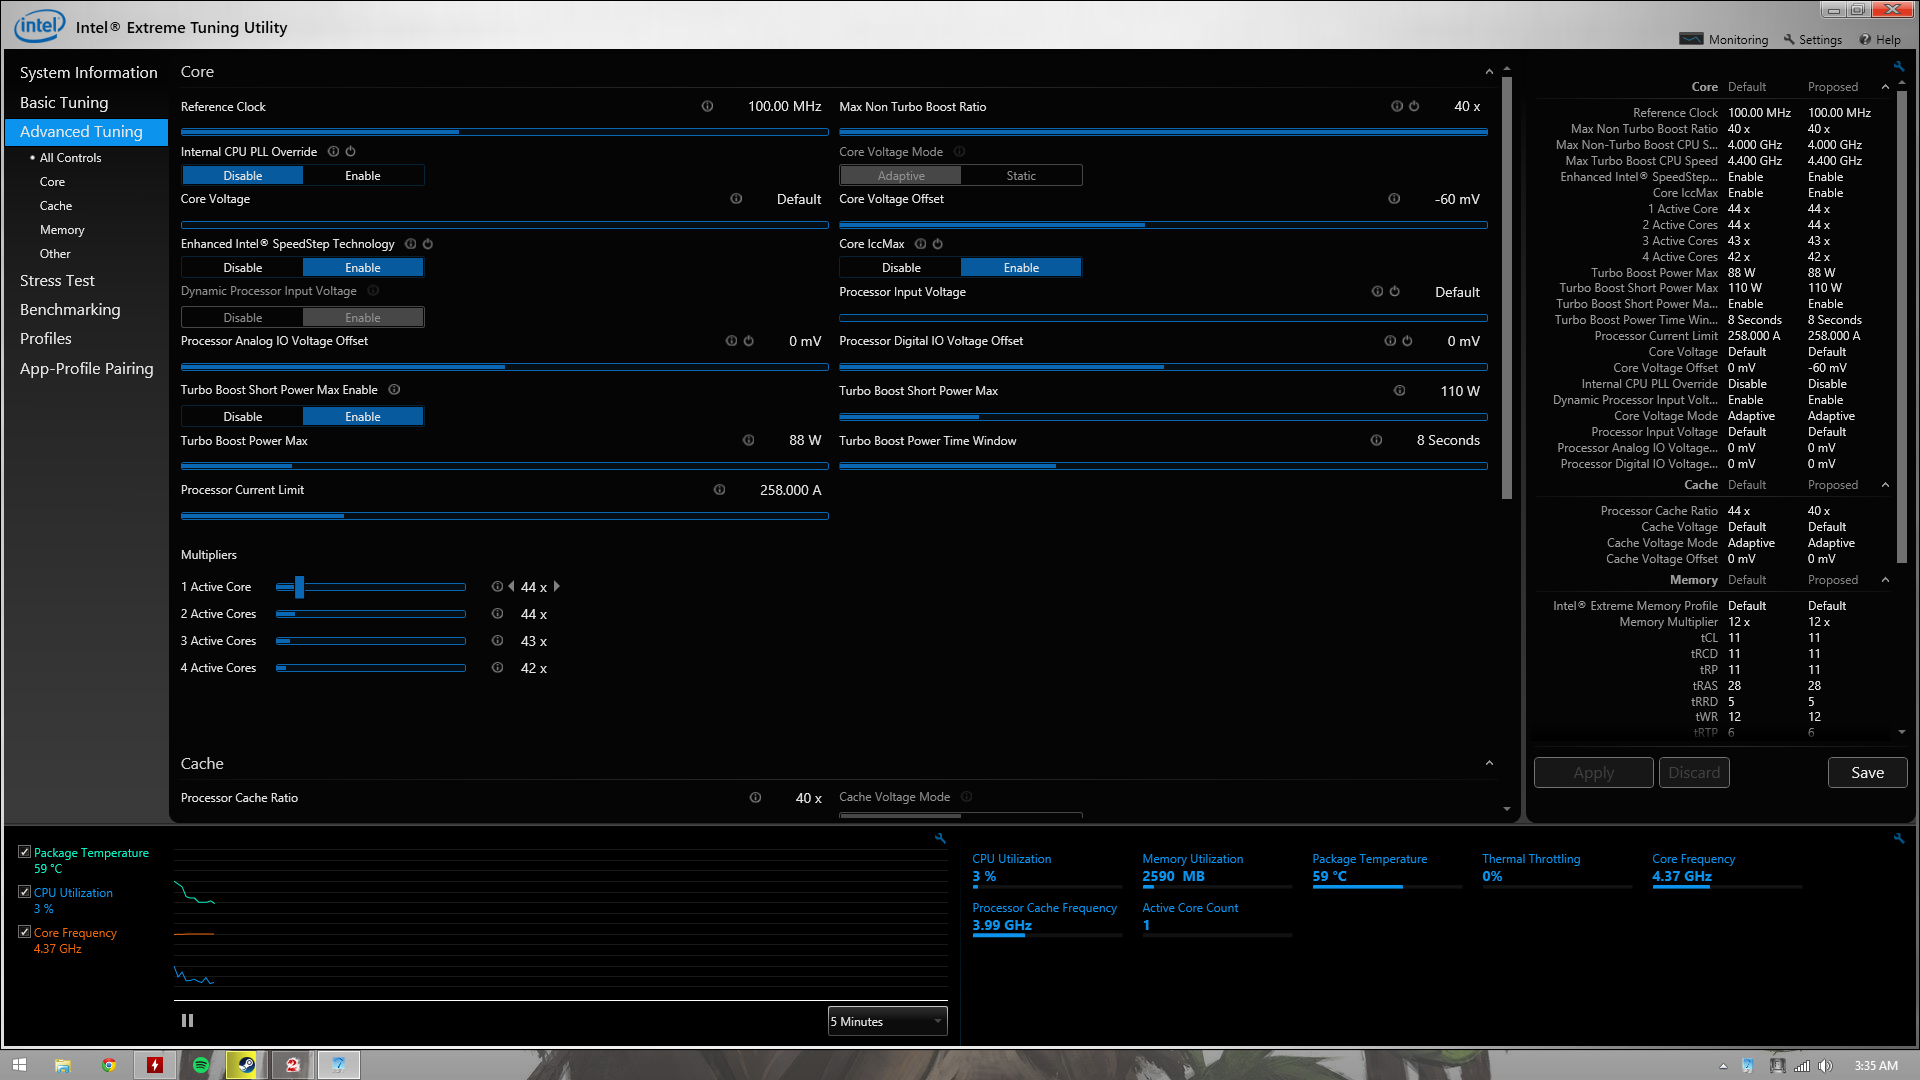Click the info icon for Processor Digital IO Voltage Offset
This screenshot has height=1080, width=1920.
pyautogui.click(x=1390, y=341)
